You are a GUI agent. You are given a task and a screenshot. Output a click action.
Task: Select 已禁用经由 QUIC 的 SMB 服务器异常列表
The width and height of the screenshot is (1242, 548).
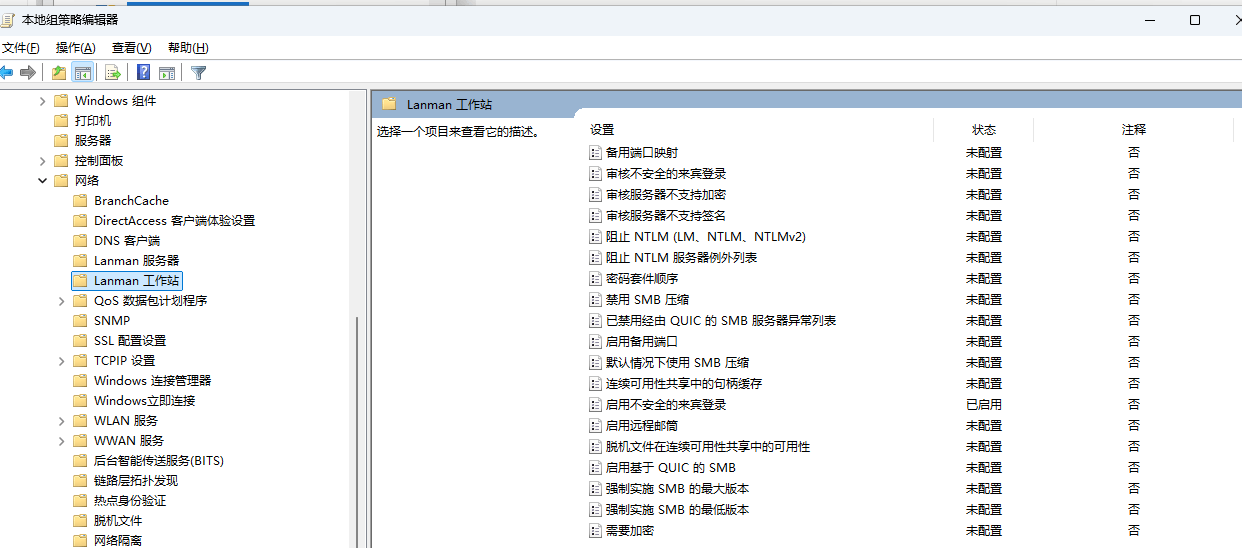pyautogui.click(x=721, y=321)
